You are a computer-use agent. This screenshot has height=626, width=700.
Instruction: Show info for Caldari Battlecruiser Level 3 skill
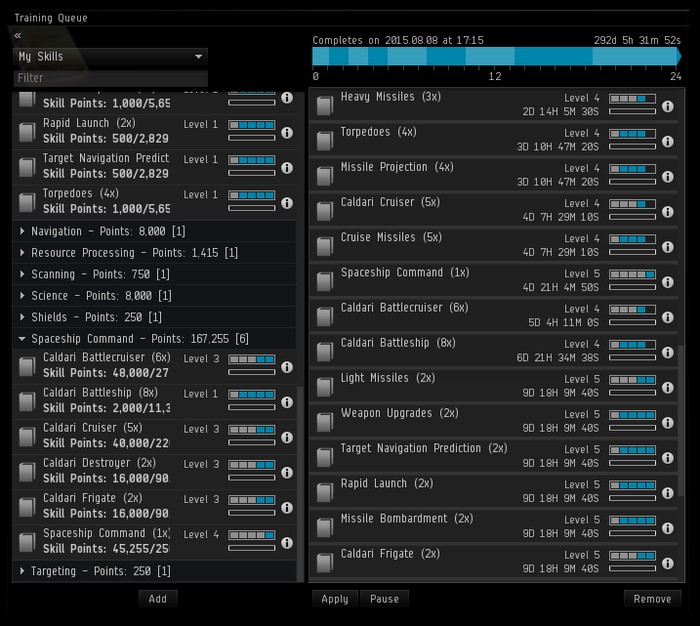click(287, 367)
